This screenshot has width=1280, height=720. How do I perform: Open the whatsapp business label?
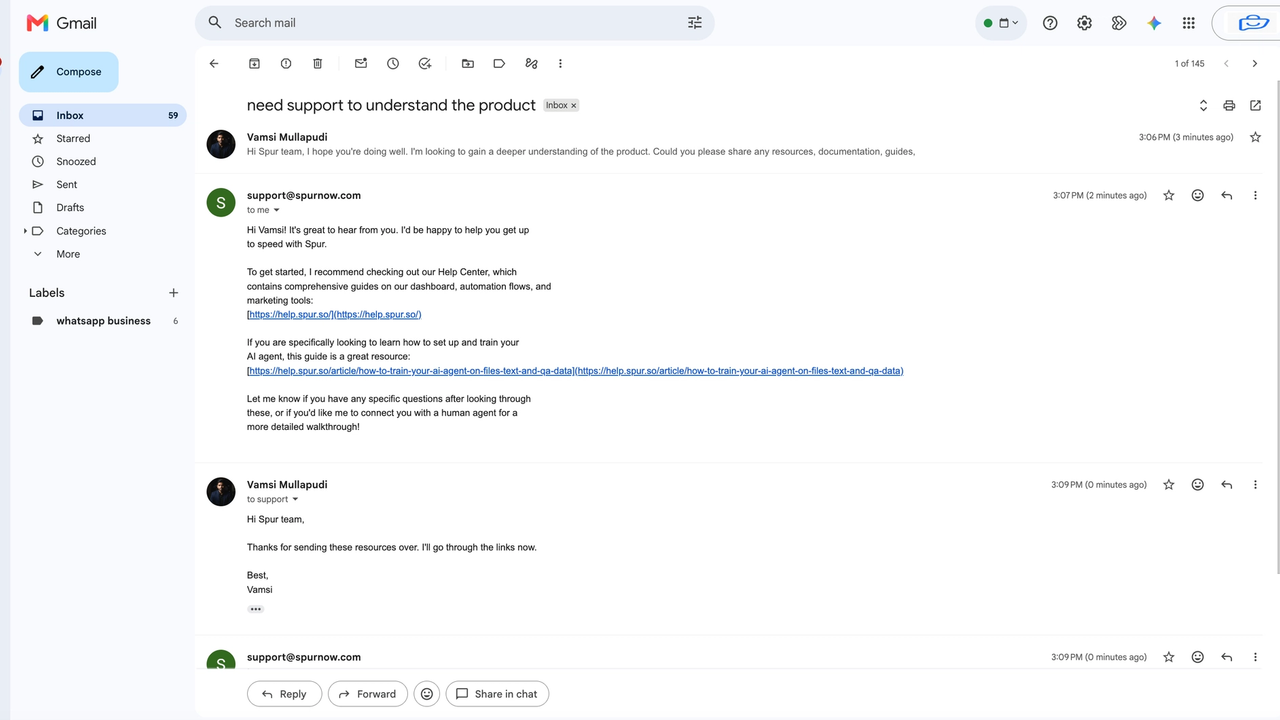tap(103, 321)
